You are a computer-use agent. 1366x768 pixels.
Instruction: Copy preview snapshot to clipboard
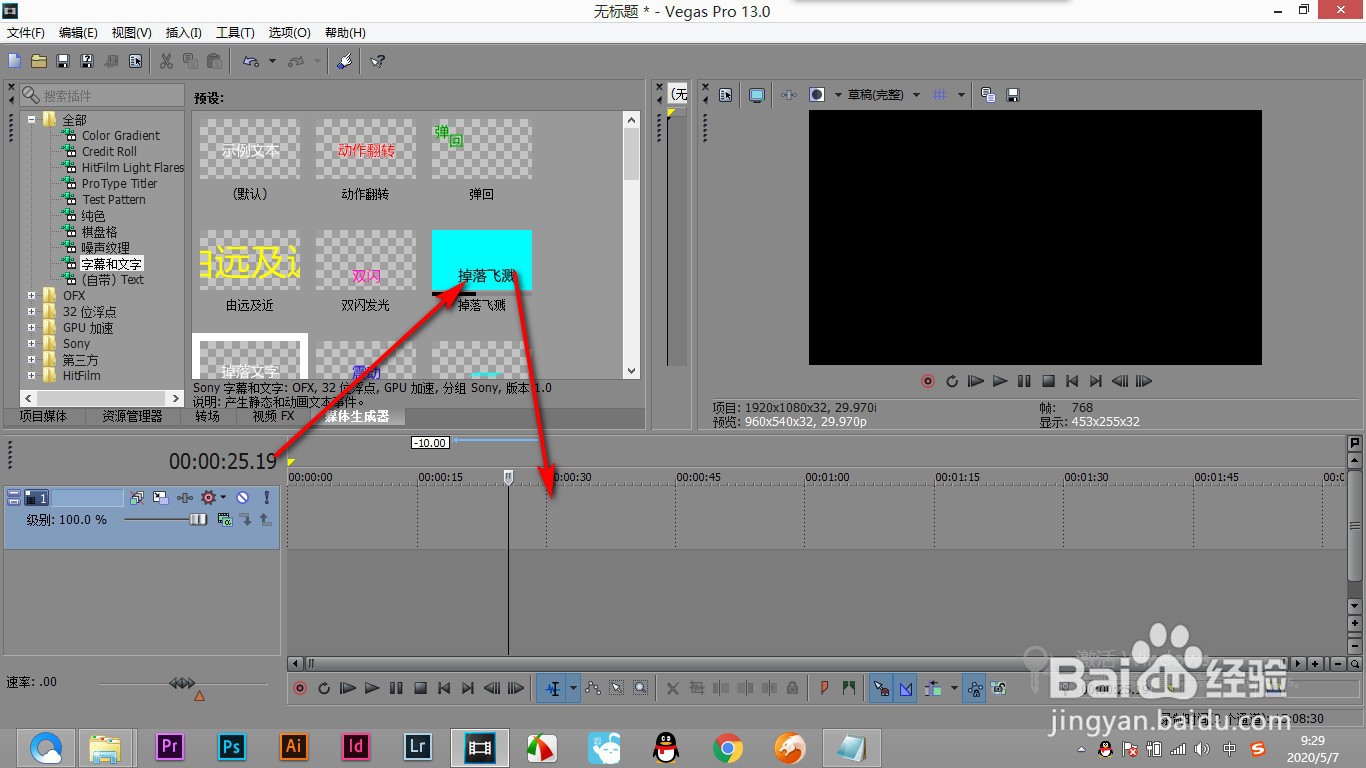pyautogui.click(x=988, y=95)
